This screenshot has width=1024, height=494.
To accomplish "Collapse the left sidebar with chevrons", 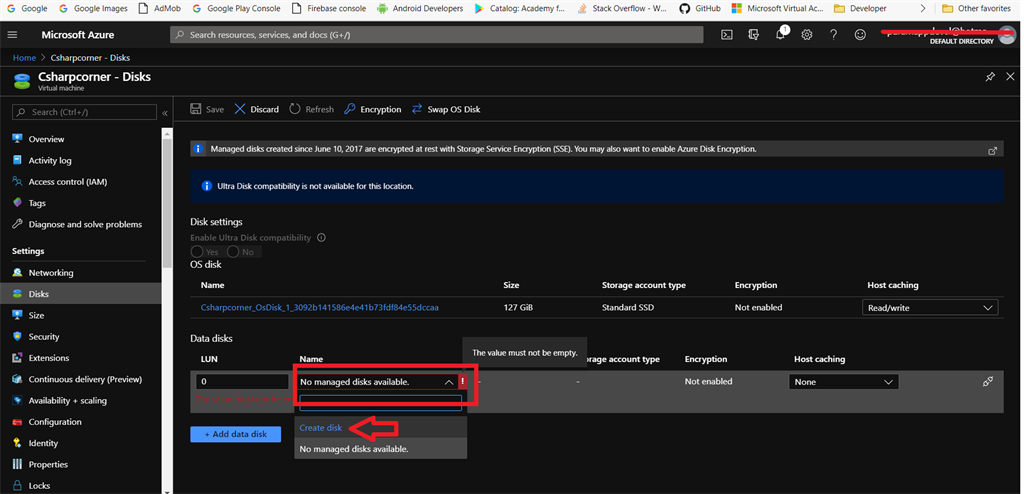I will 165,113.
